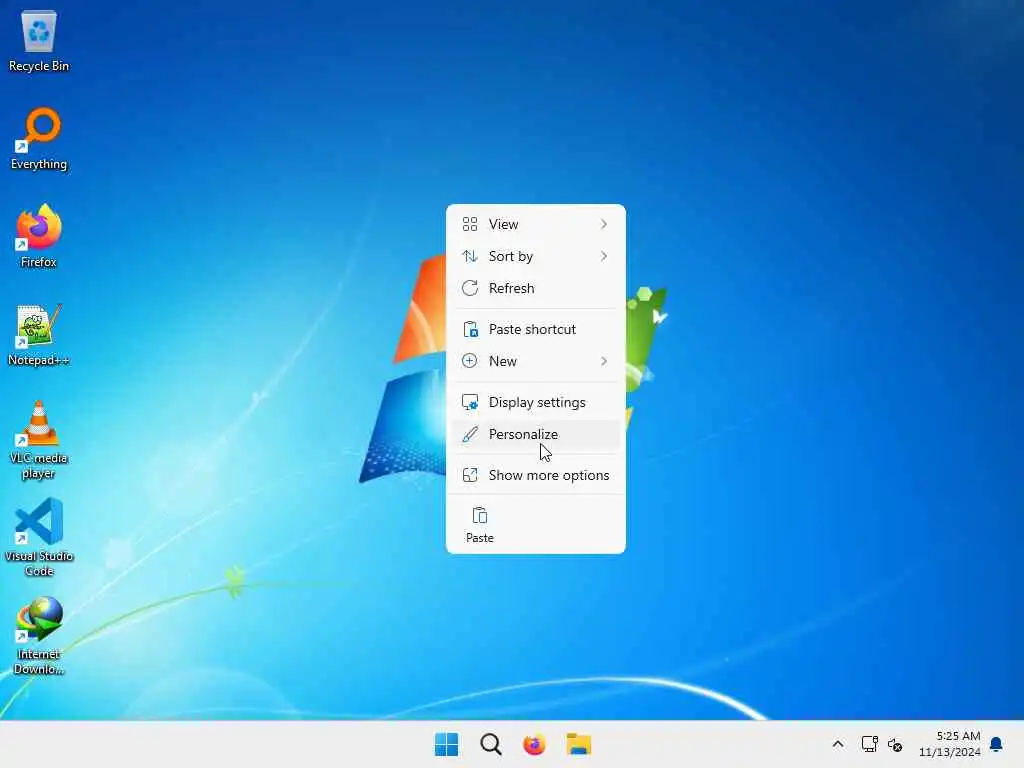The image size is (1024, 768).
Task: Select the Notepad++ desktop shortcut
Action: point(39,334)
